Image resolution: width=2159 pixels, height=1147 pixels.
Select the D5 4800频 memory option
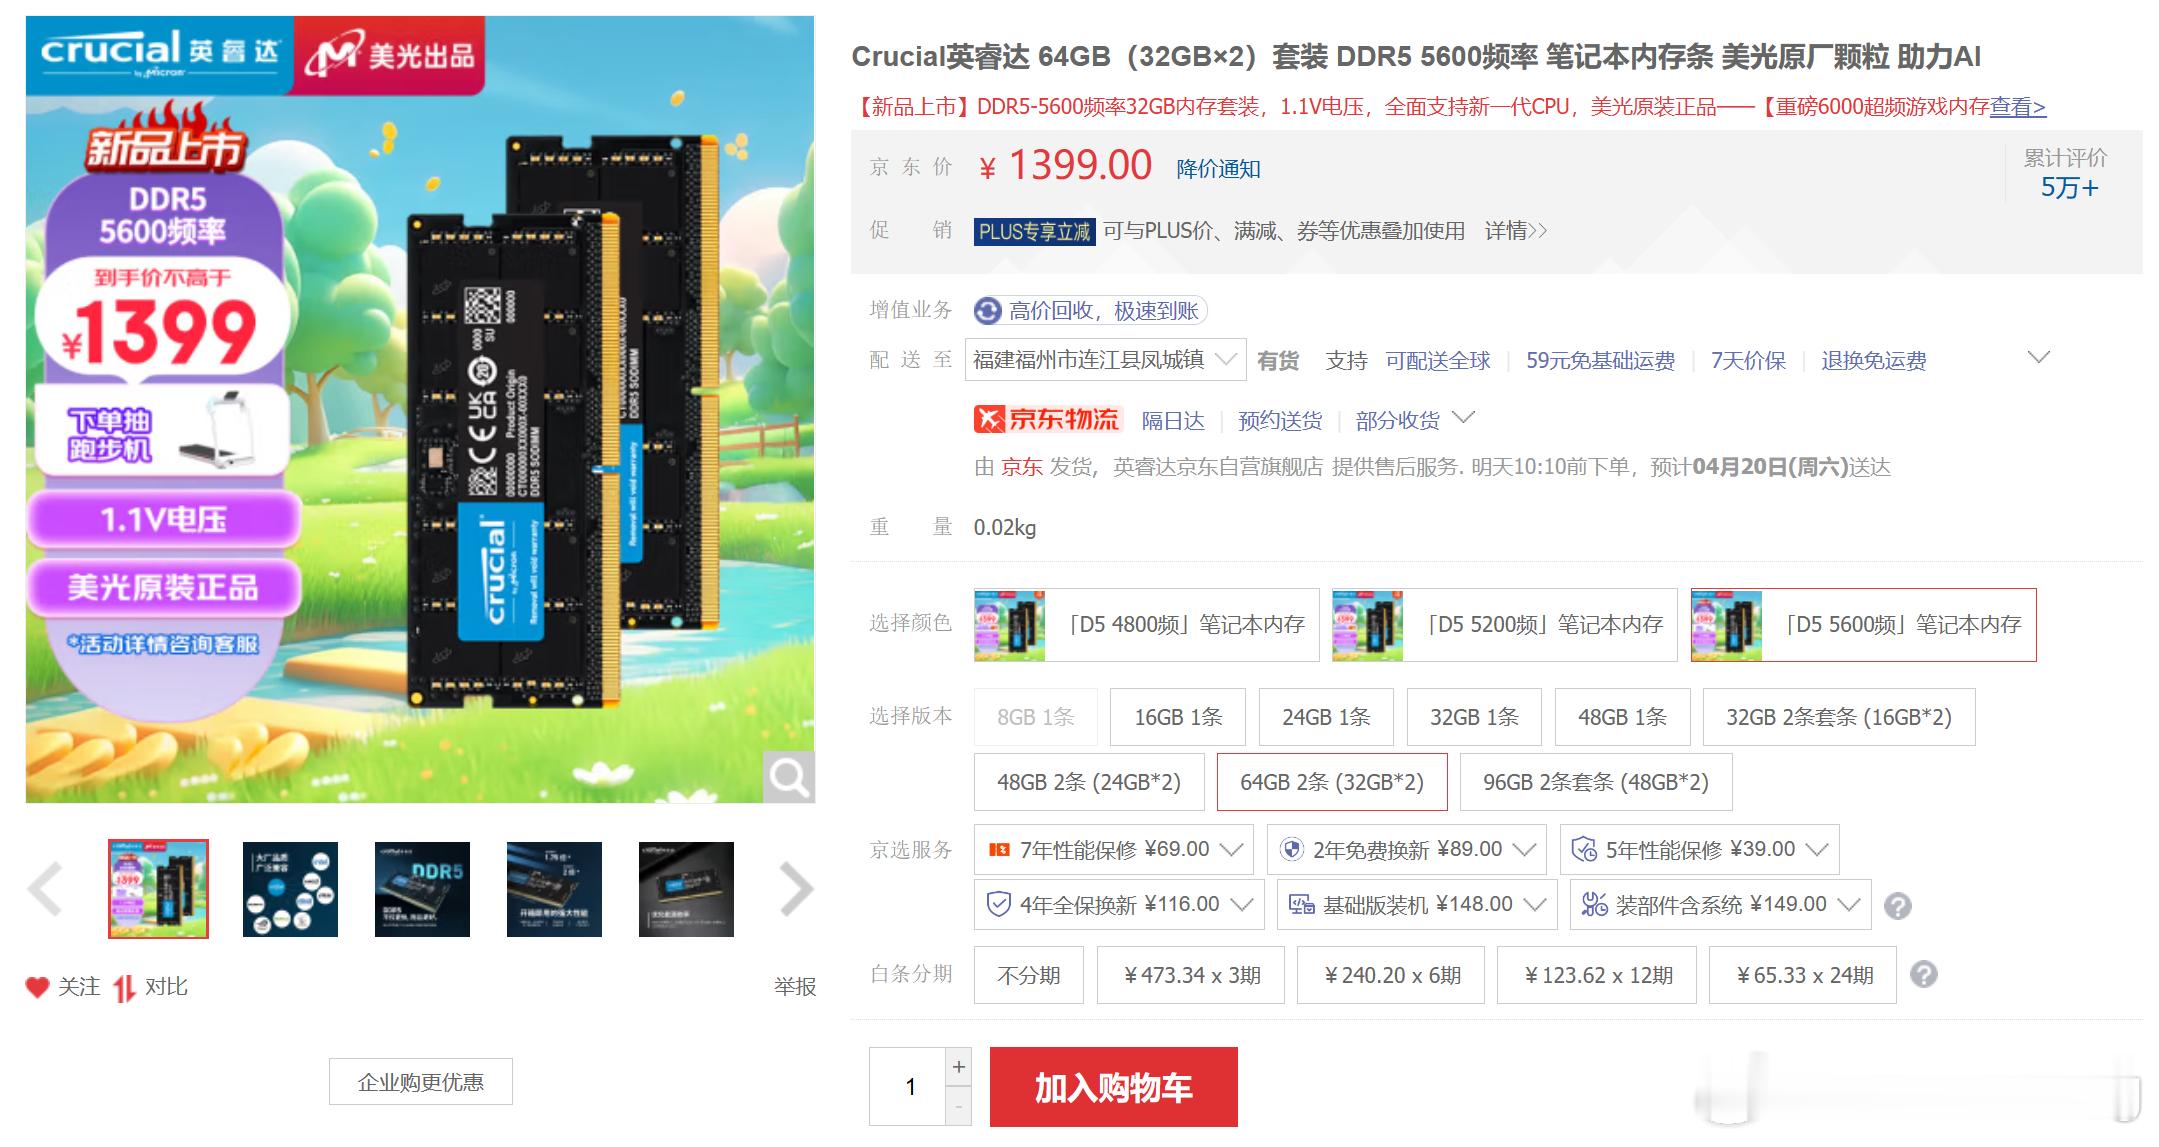click(x=1146, y=625)
